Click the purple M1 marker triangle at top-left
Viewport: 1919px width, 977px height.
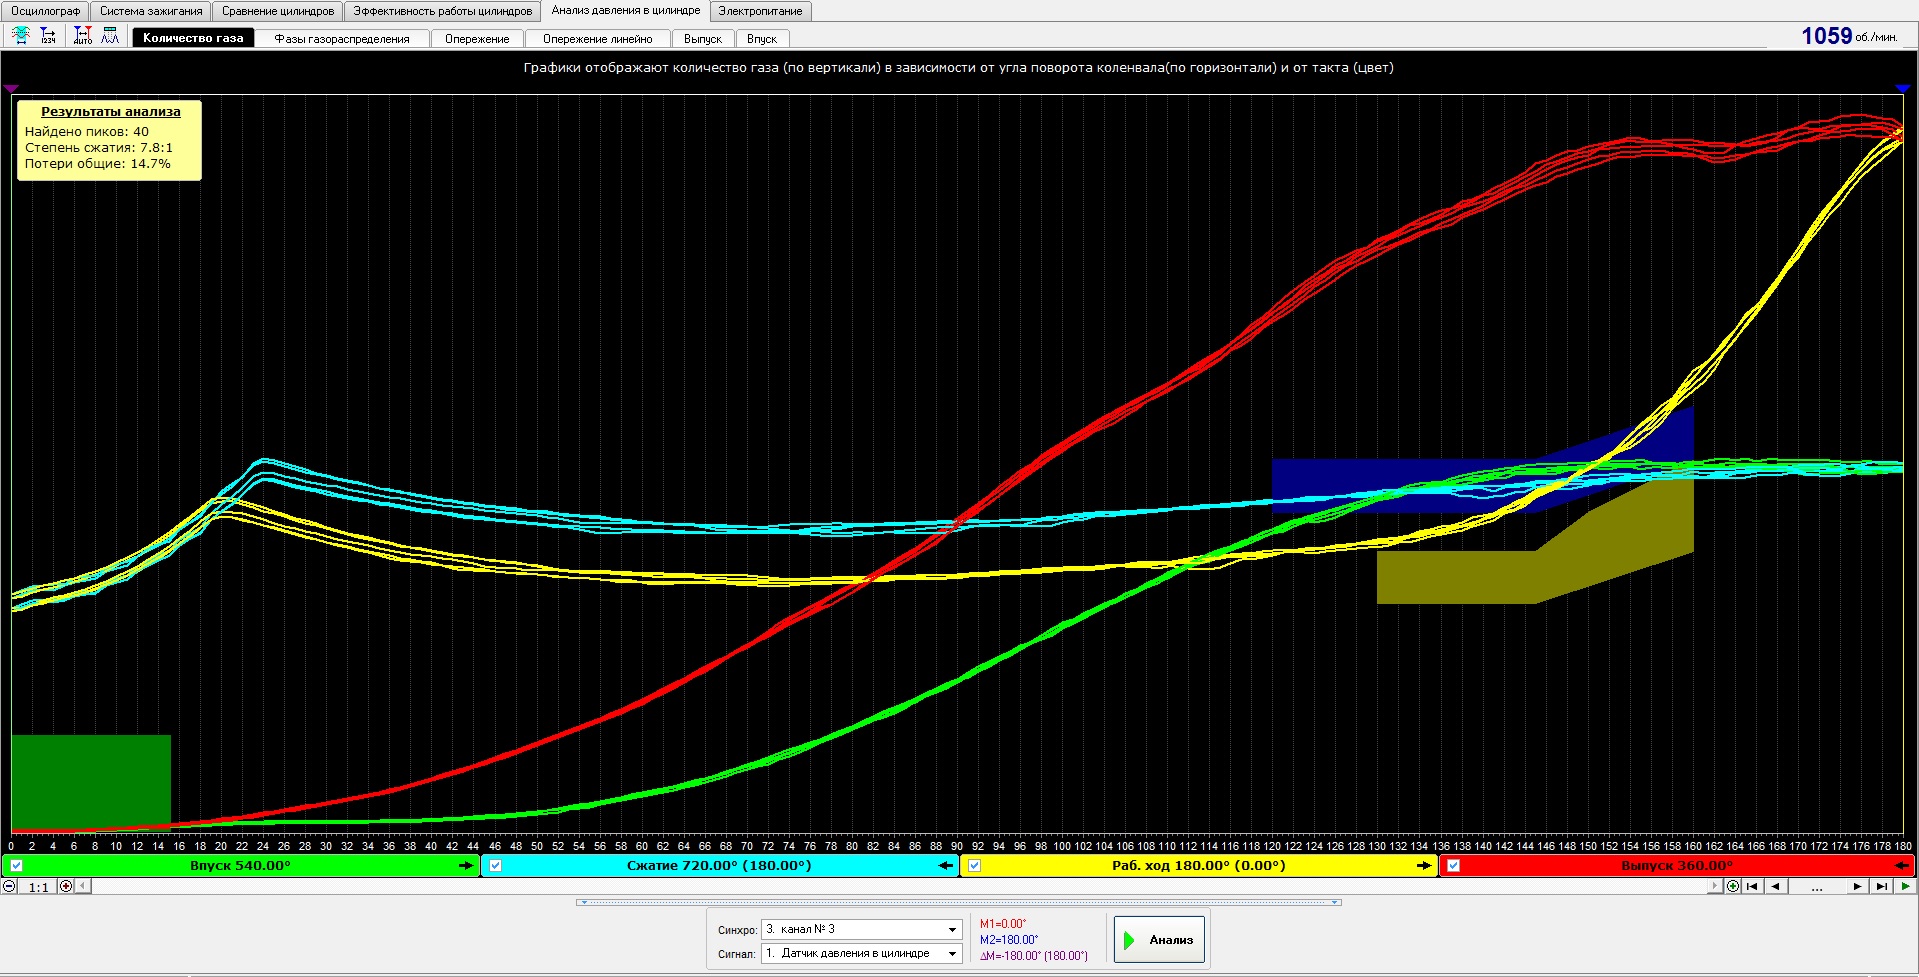12,89
